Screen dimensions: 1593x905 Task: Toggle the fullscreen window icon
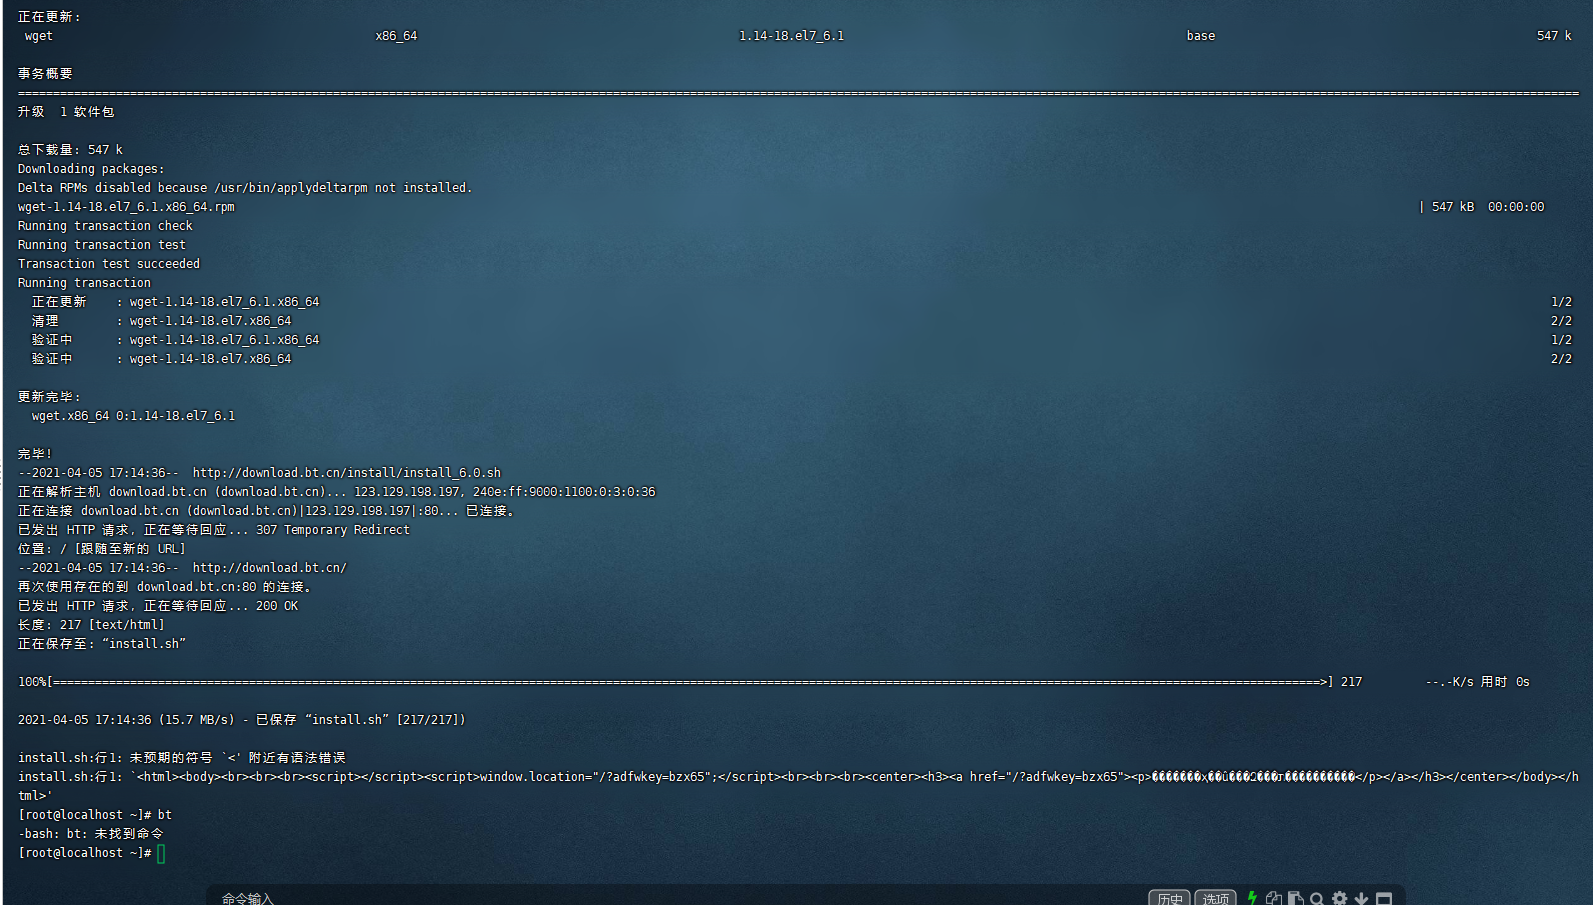pyautogui.click(x=1384, y=898)
